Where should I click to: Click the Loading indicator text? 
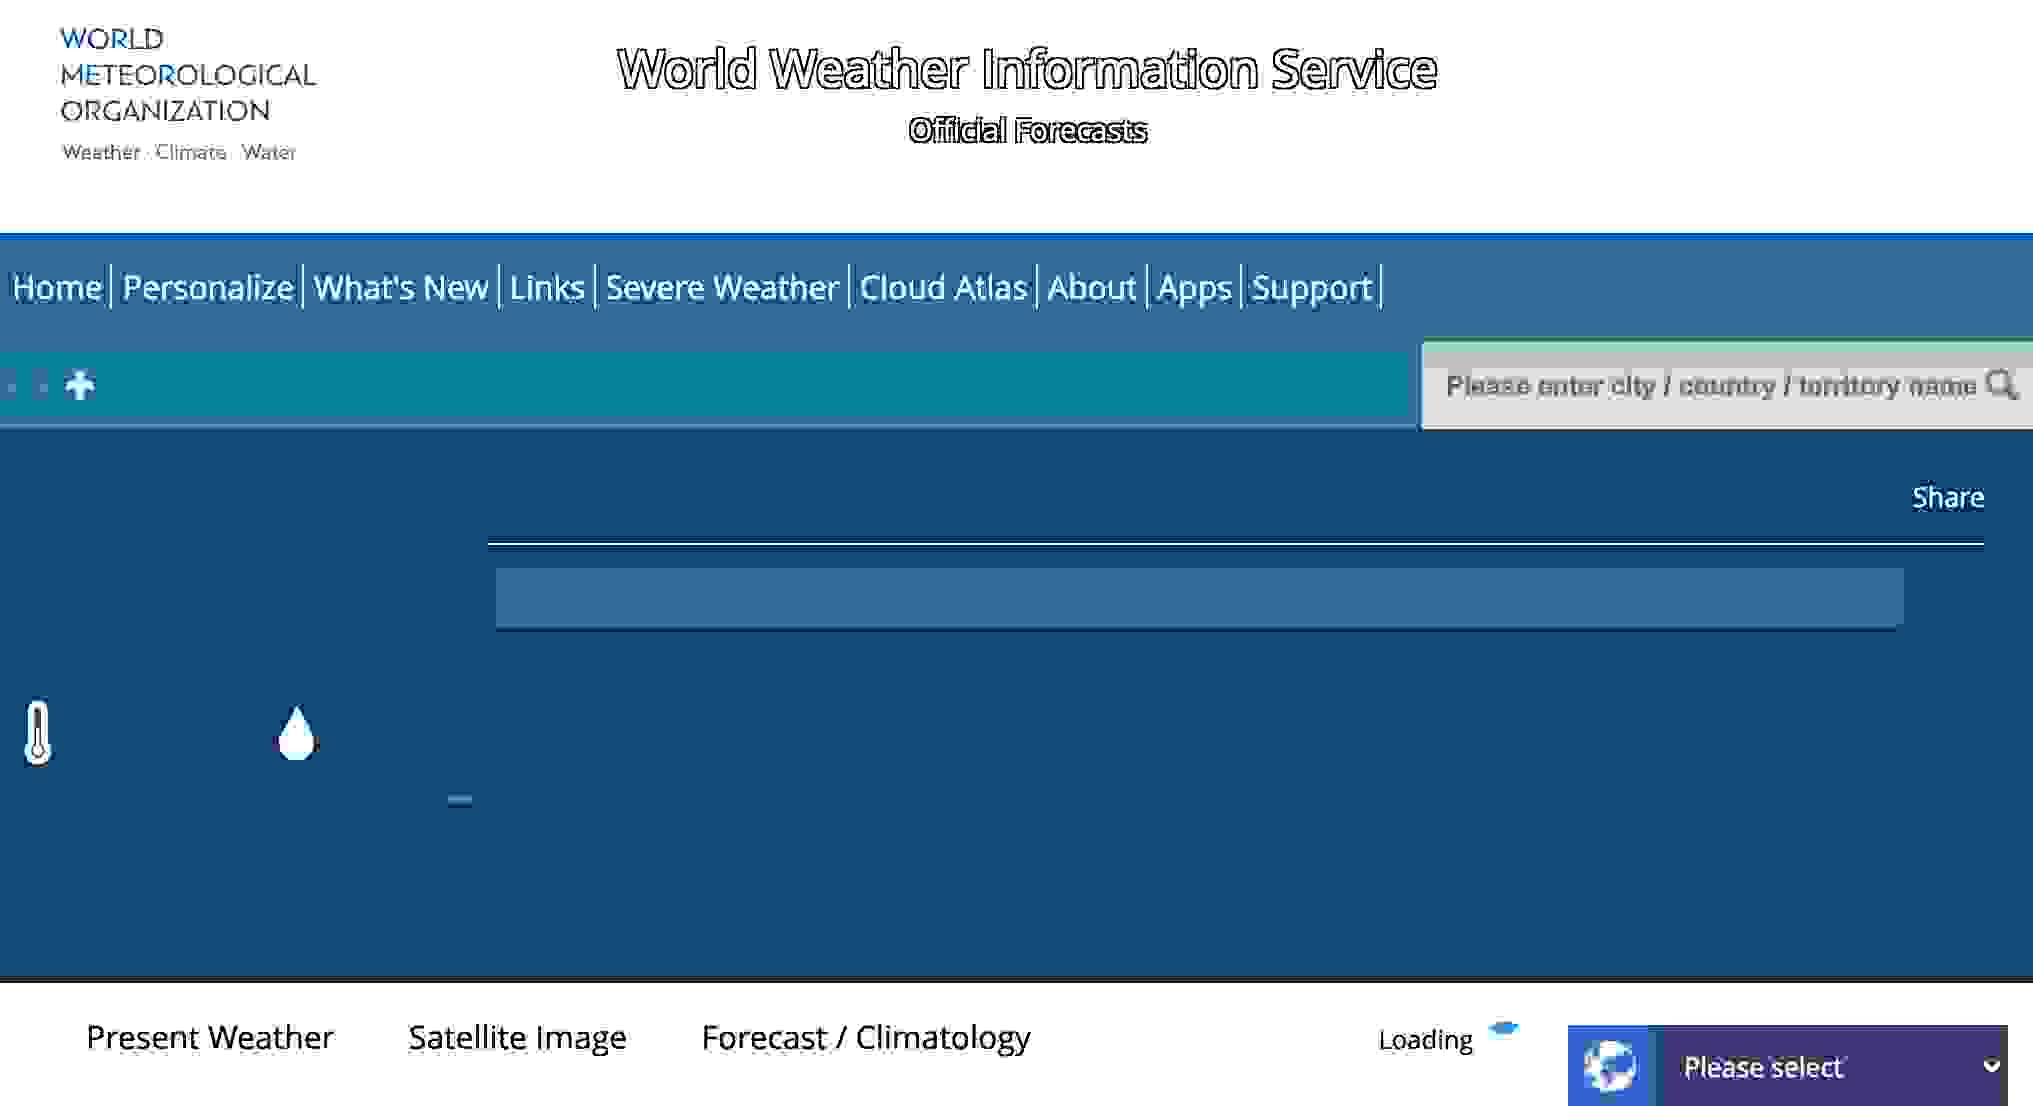coord(1425,1040)
